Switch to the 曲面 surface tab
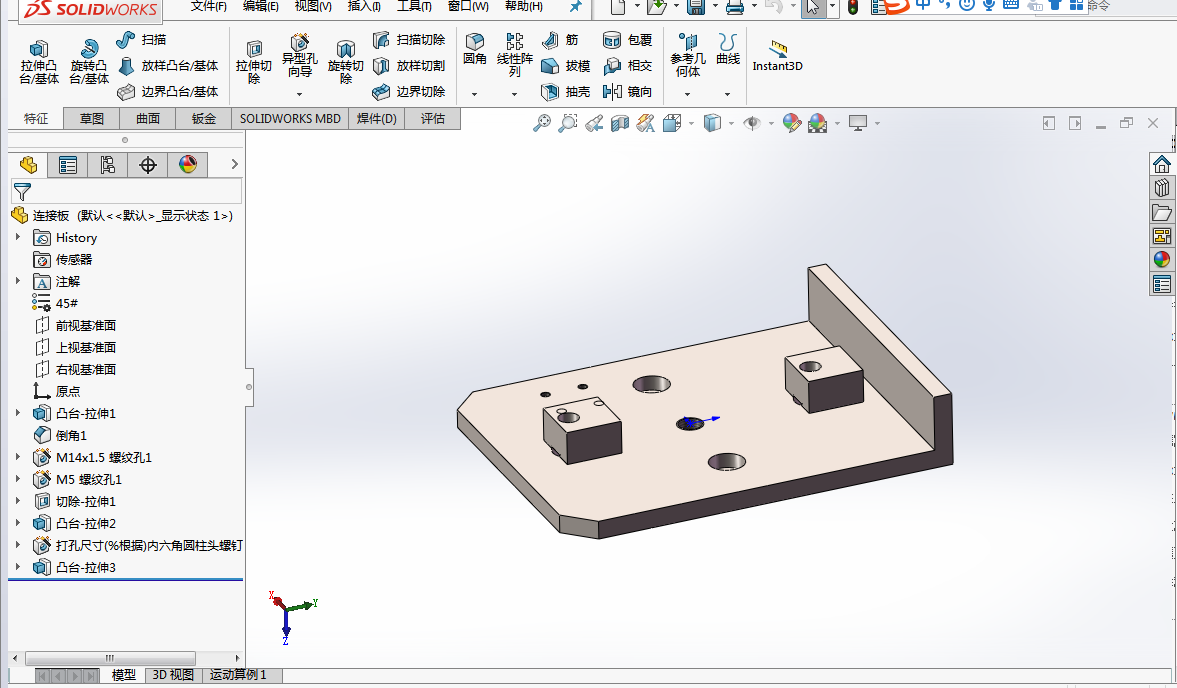The width and height of the screenshot is (1177, 688). (x=148, y=119)
